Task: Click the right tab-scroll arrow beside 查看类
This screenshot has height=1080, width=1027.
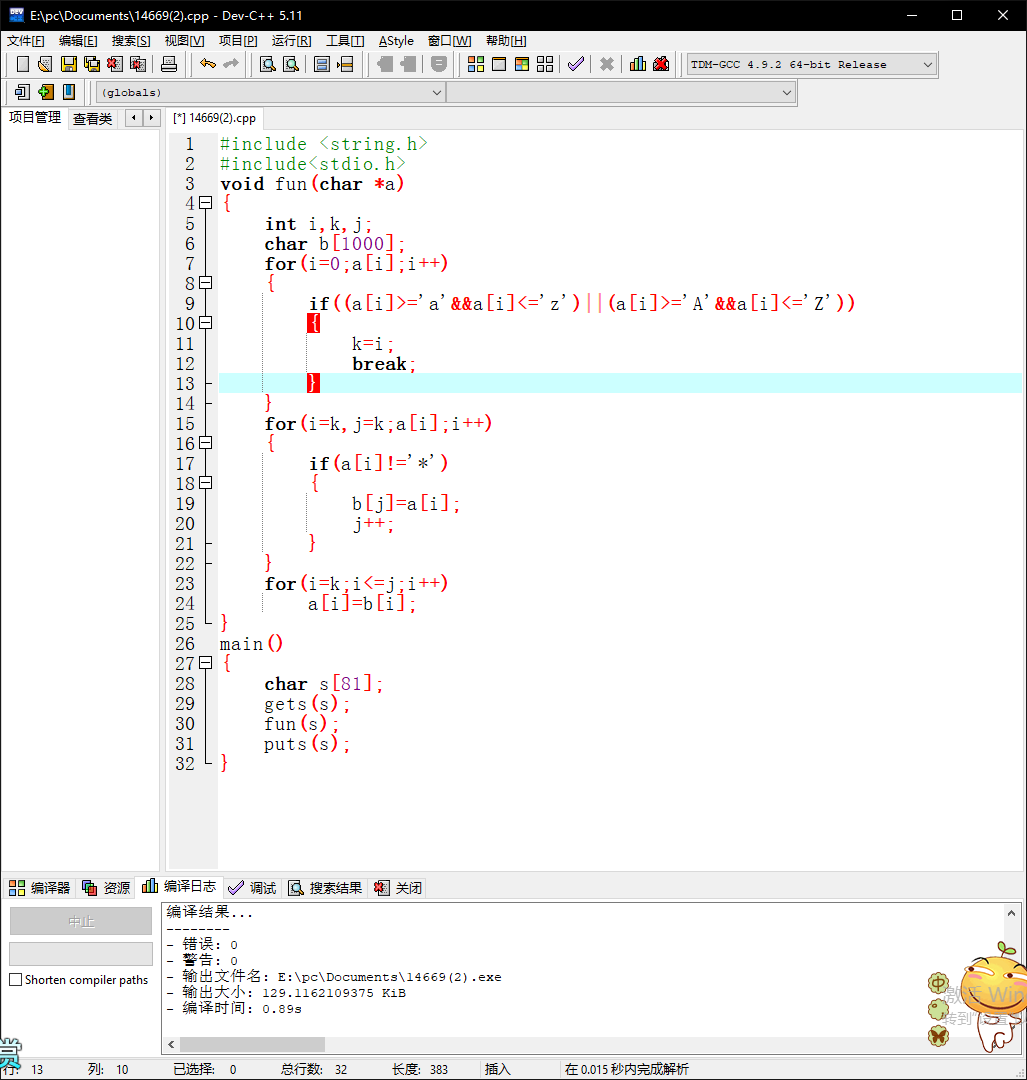Action: click(x=152, y=118)
